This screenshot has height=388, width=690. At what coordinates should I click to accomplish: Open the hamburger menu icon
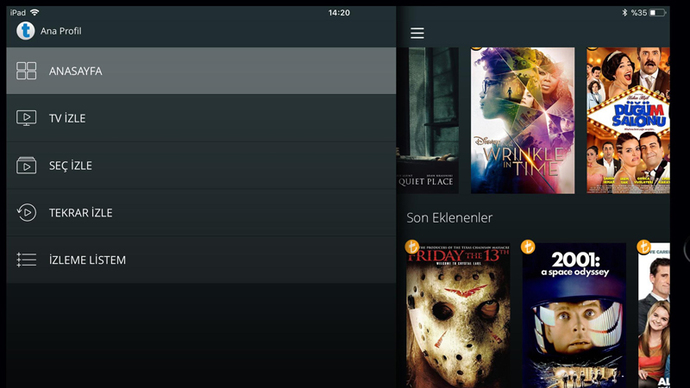[417, 33]
